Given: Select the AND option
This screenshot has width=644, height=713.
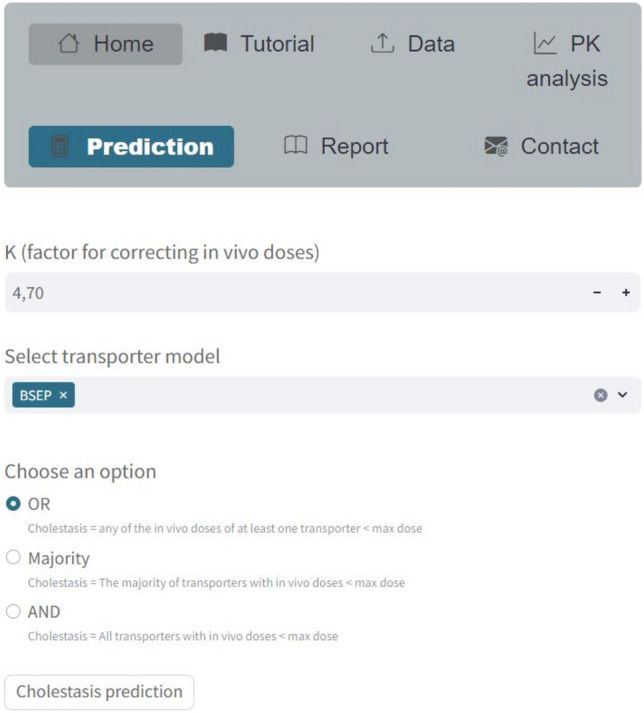Looking at the screenshot, I should 14,612.
